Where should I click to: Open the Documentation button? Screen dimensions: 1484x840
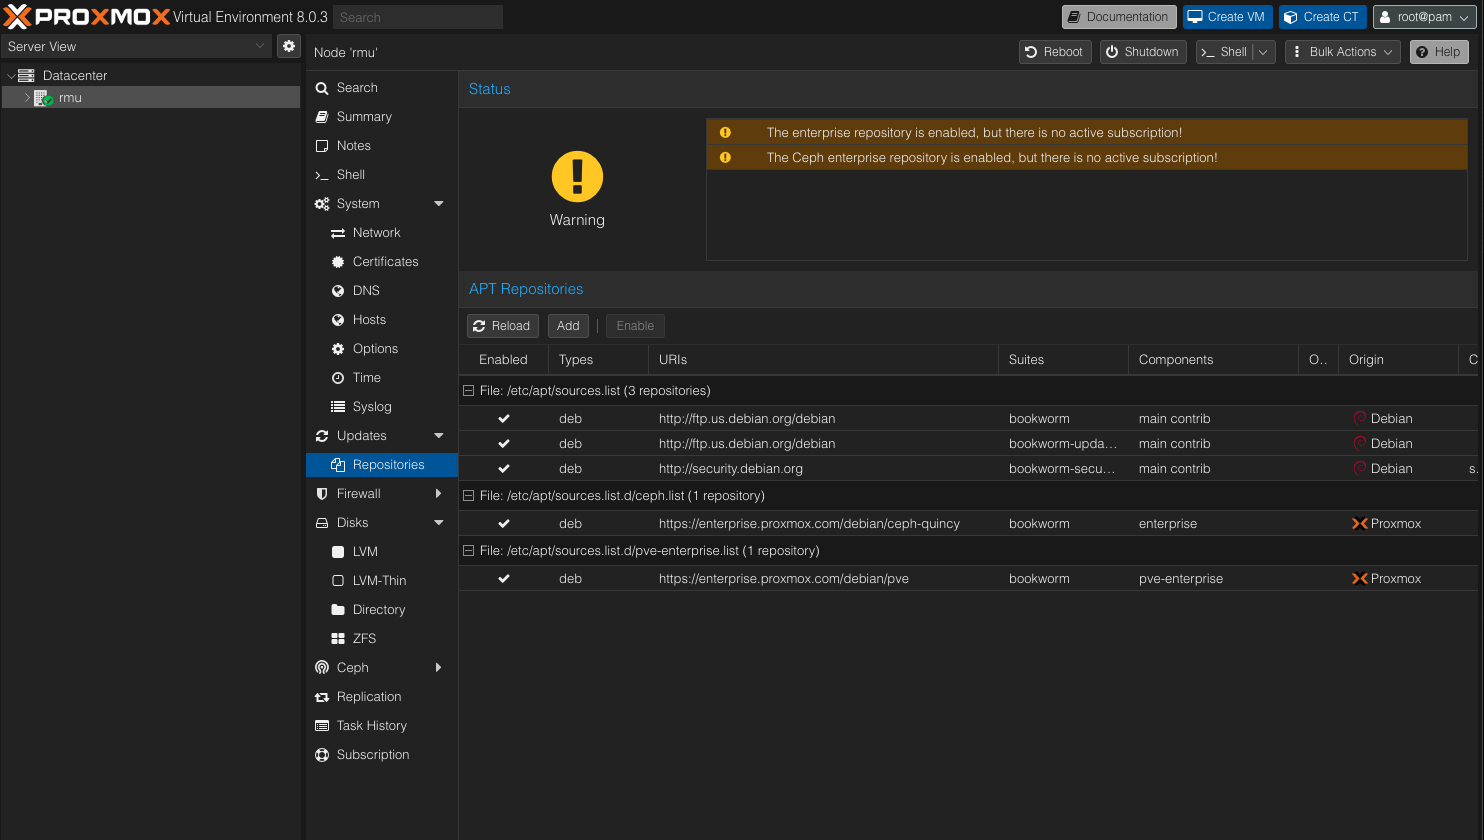(x=1119, y=17)
